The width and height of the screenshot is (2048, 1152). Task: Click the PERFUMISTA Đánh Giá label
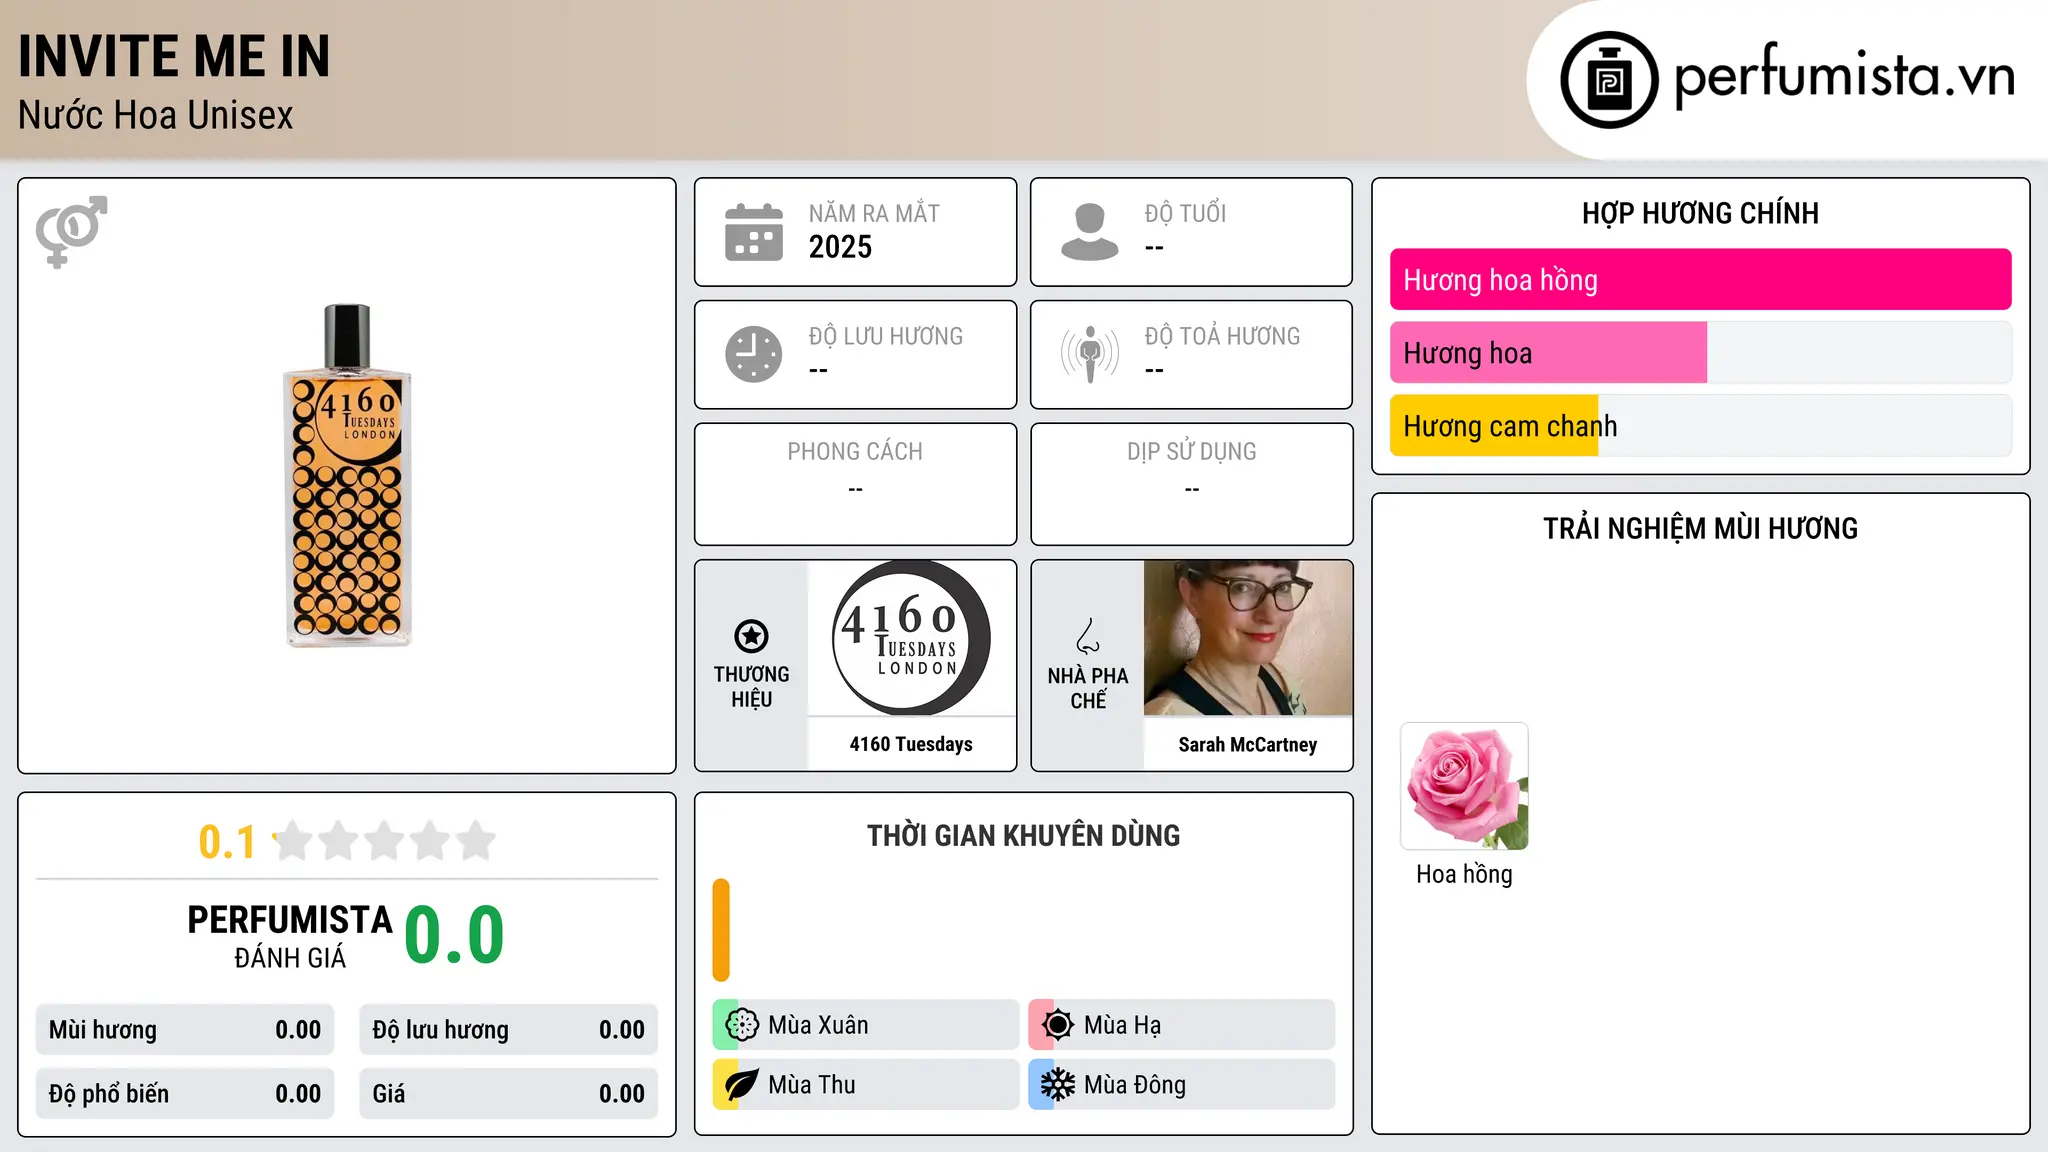coord(290,936)
